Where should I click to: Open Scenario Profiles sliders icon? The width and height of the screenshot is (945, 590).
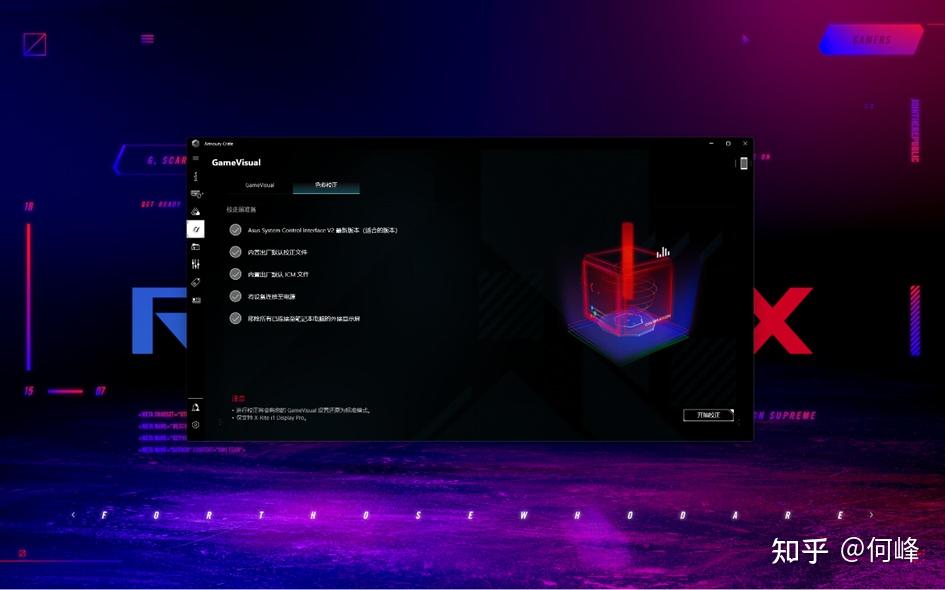coord(195,264)
